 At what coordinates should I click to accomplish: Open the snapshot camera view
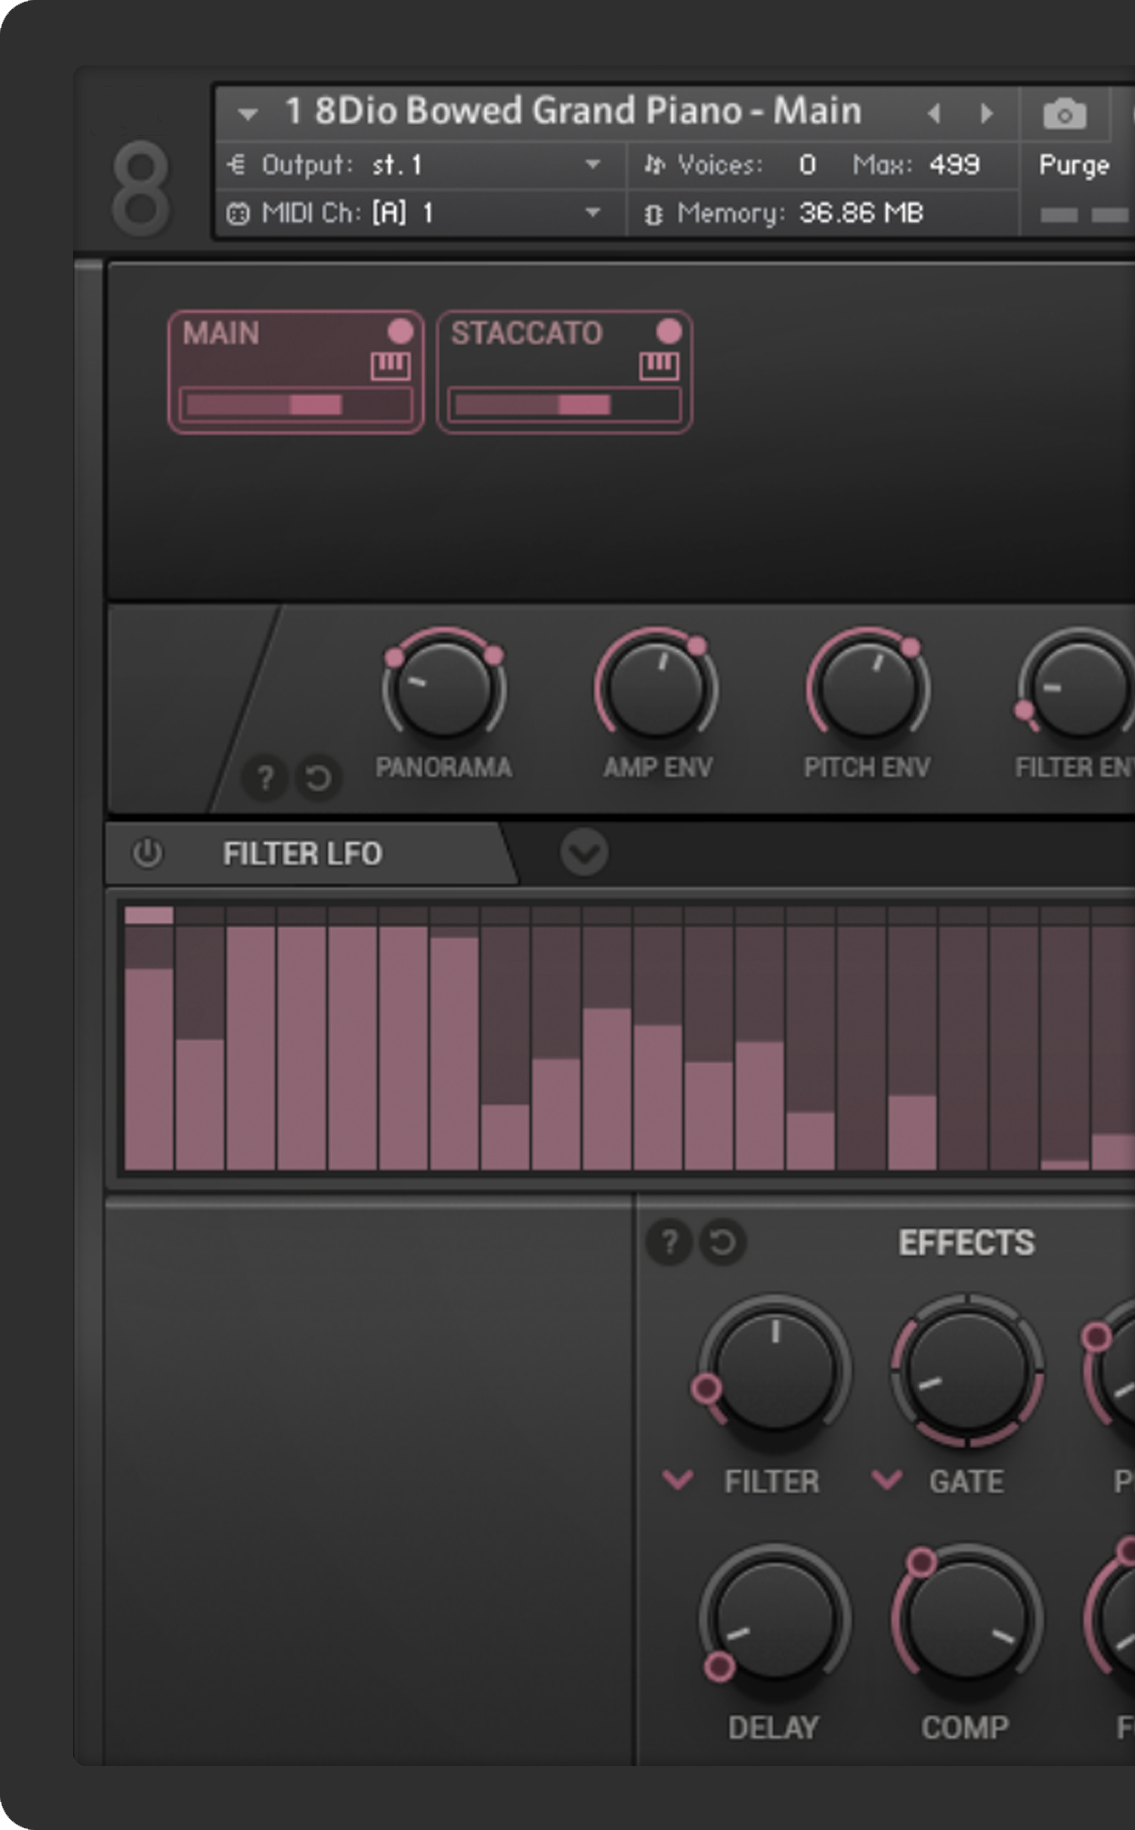point(1064,114)
